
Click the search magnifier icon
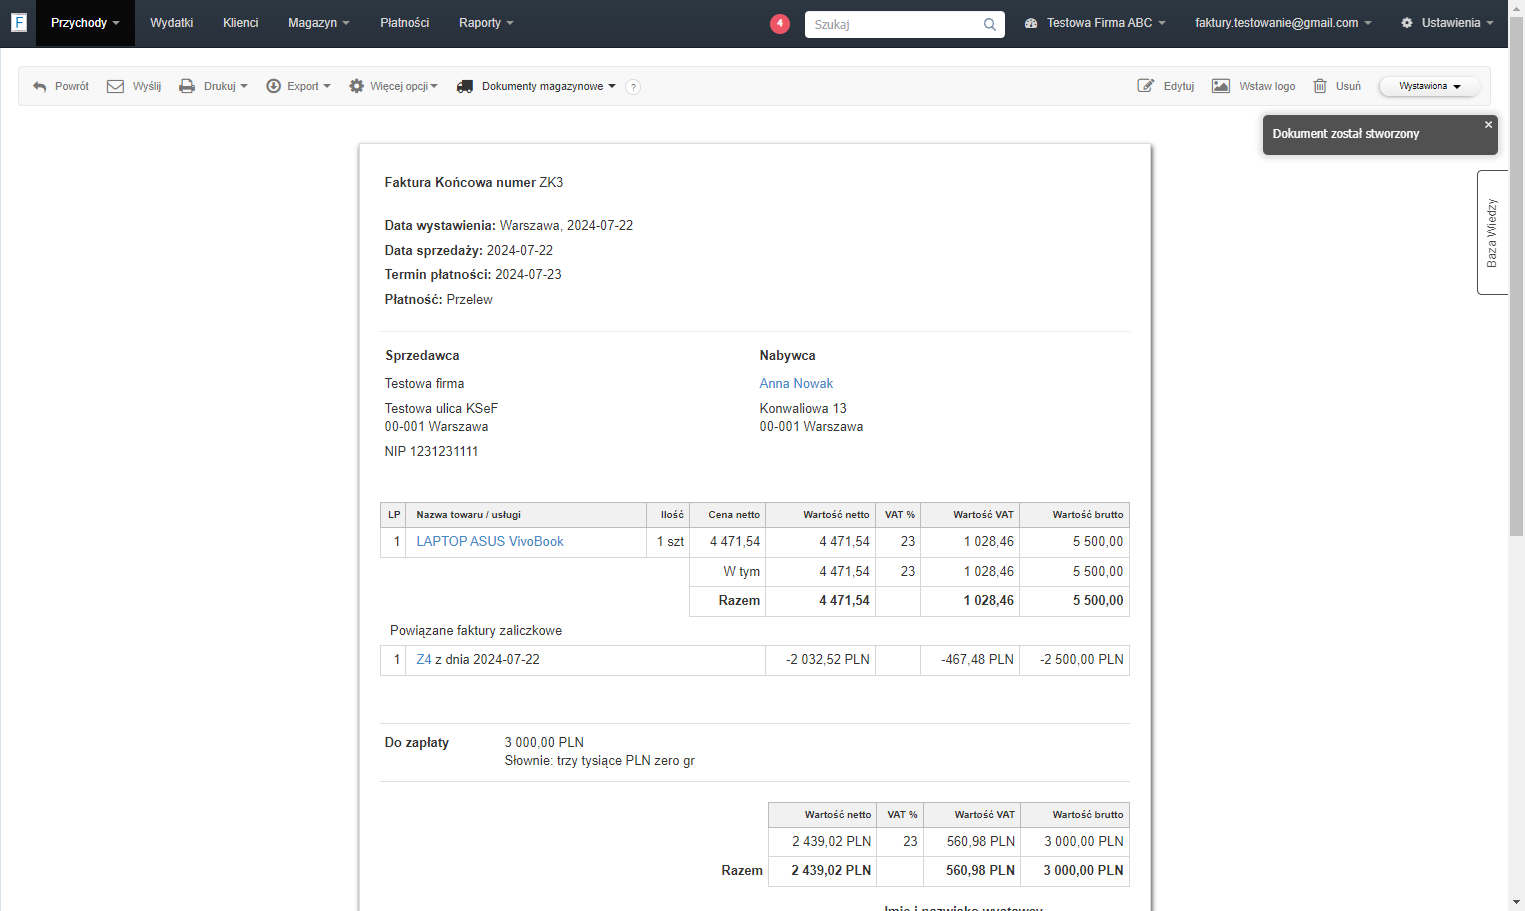click(x=989, y=24)
